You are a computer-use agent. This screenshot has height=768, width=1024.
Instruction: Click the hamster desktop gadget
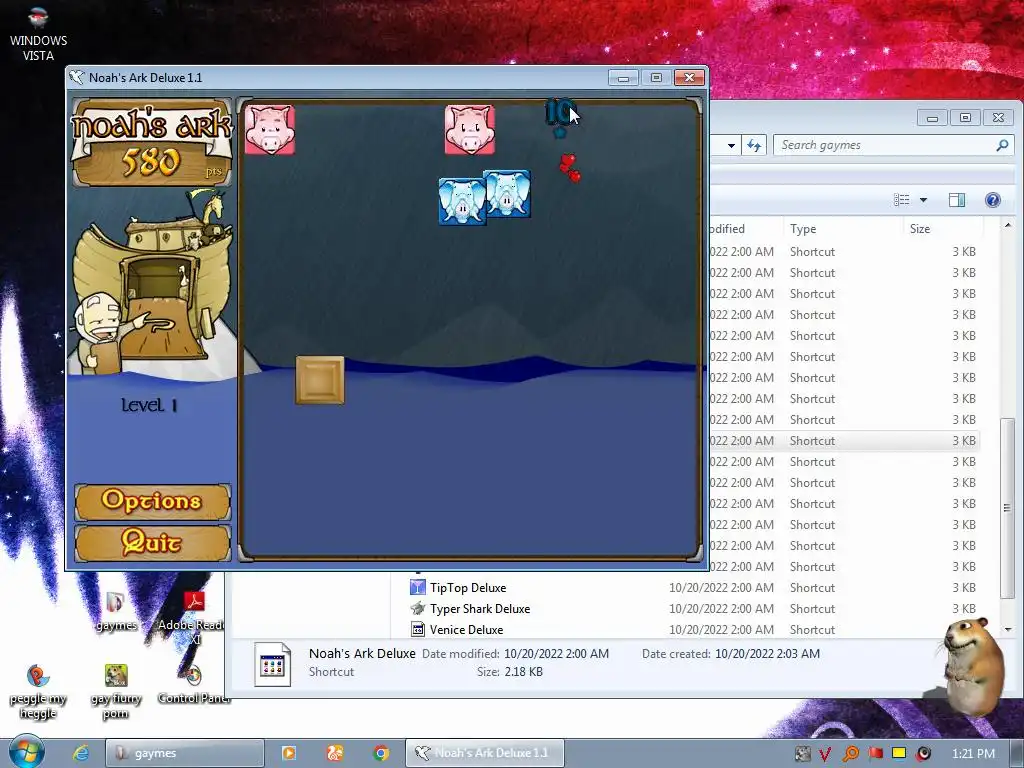pos(974,666)
